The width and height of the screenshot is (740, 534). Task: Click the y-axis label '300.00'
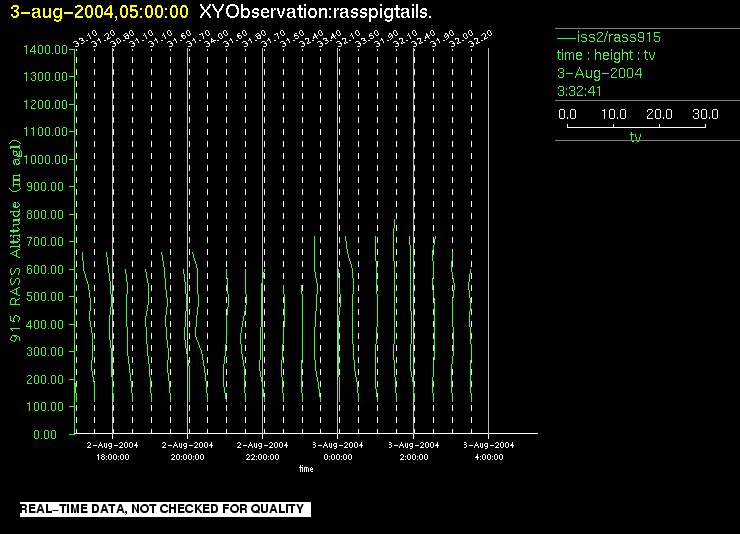point(45,352)
